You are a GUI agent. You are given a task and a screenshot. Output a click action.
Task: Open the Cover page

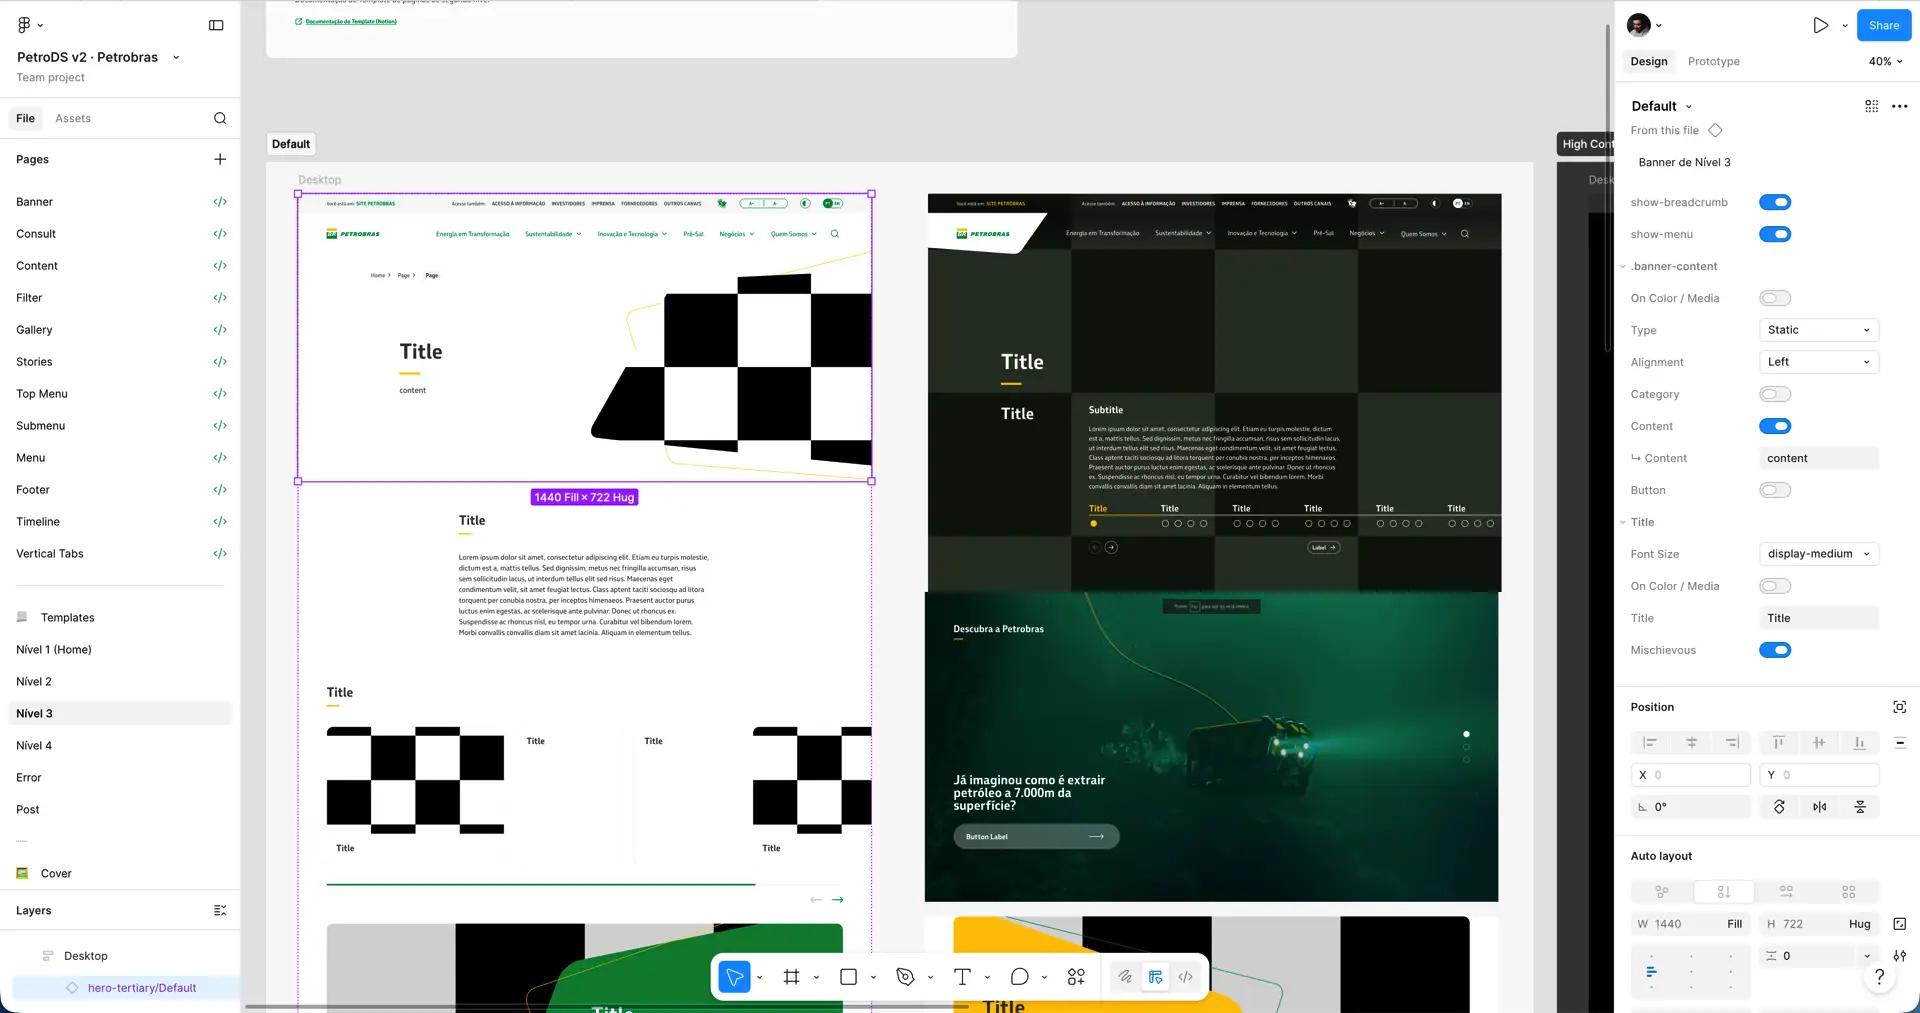[120, 874]
